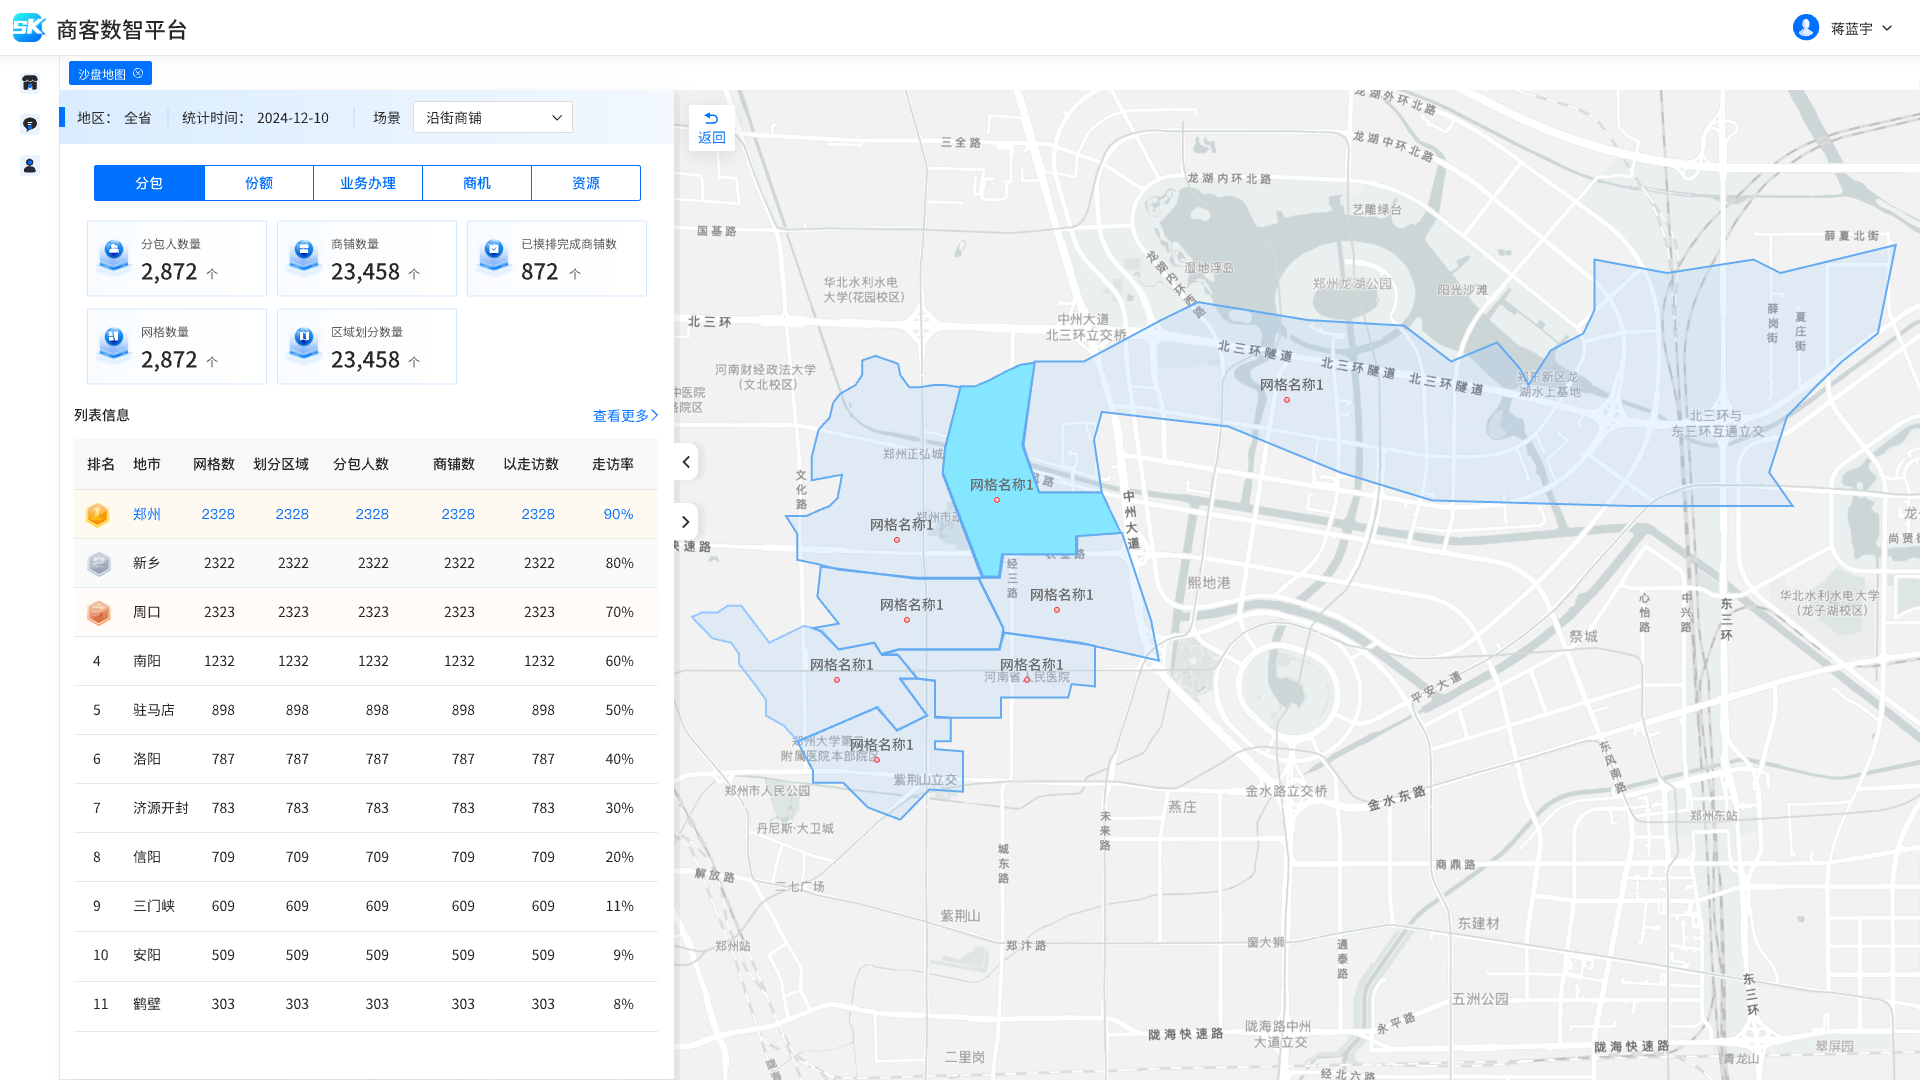Open the 场景 沿街商铺 dropdown

493,118
